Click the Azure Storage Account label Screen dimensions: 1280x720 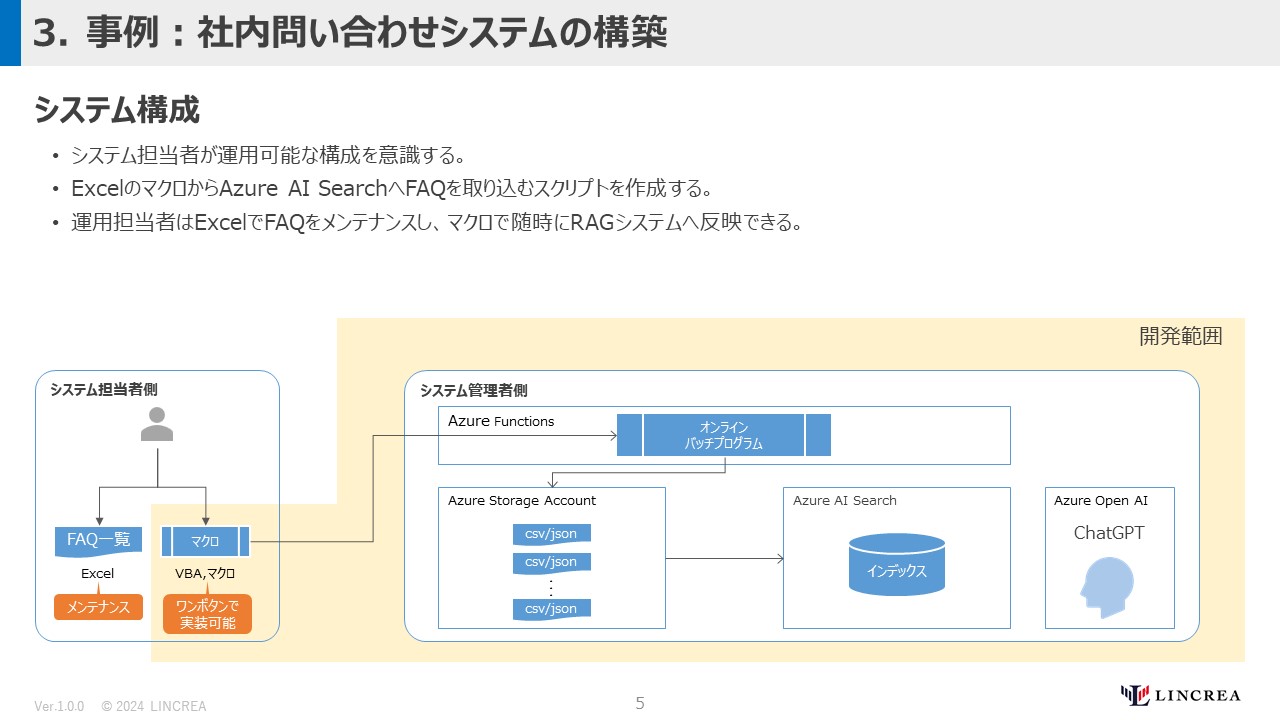tap(522, 500)
